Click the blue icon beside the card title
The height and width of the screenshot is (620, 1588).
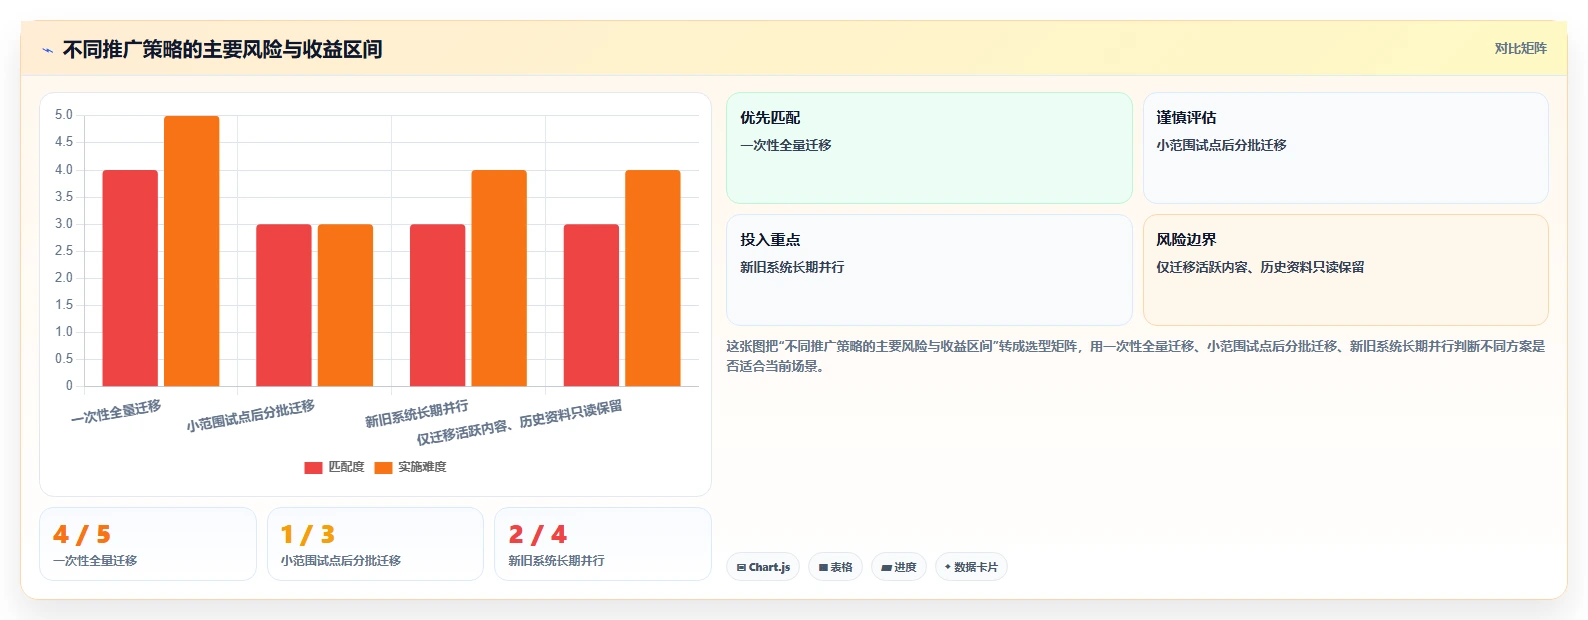[47, 50]
